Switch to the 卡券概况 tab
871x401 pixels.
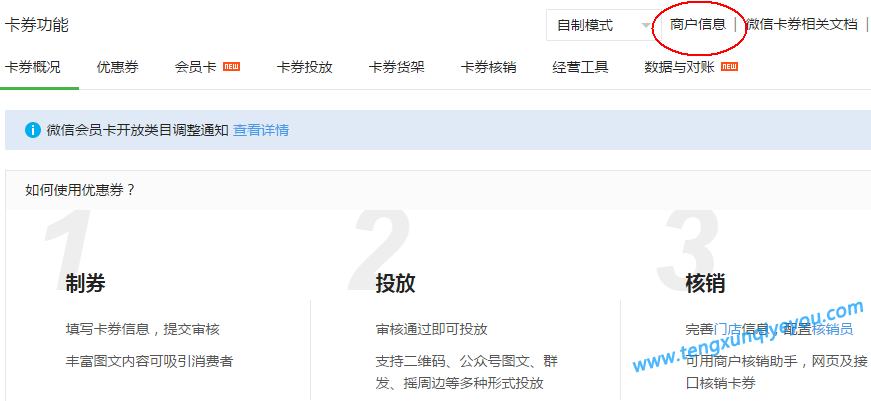click(x=33, y=68)
